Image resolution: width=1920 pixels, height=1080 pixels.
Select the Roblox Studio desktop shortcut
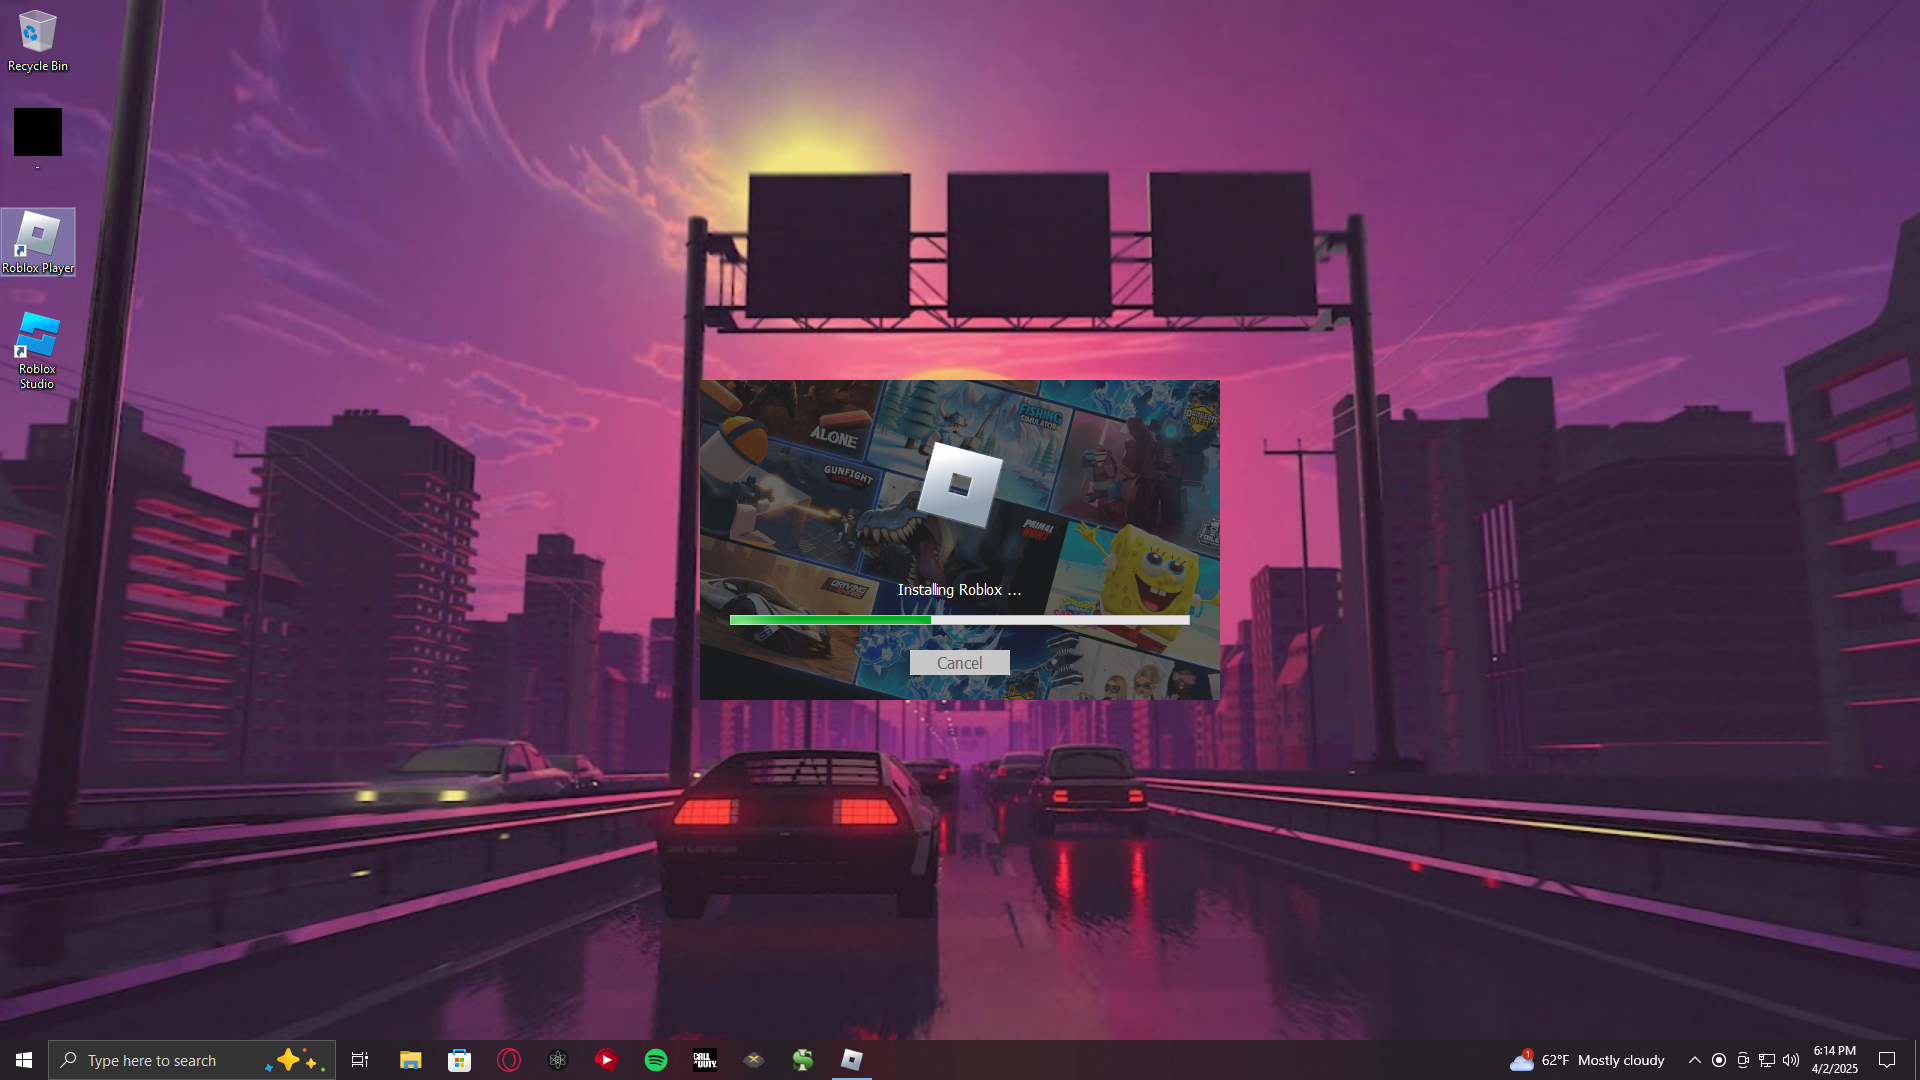tap(38, 349)
